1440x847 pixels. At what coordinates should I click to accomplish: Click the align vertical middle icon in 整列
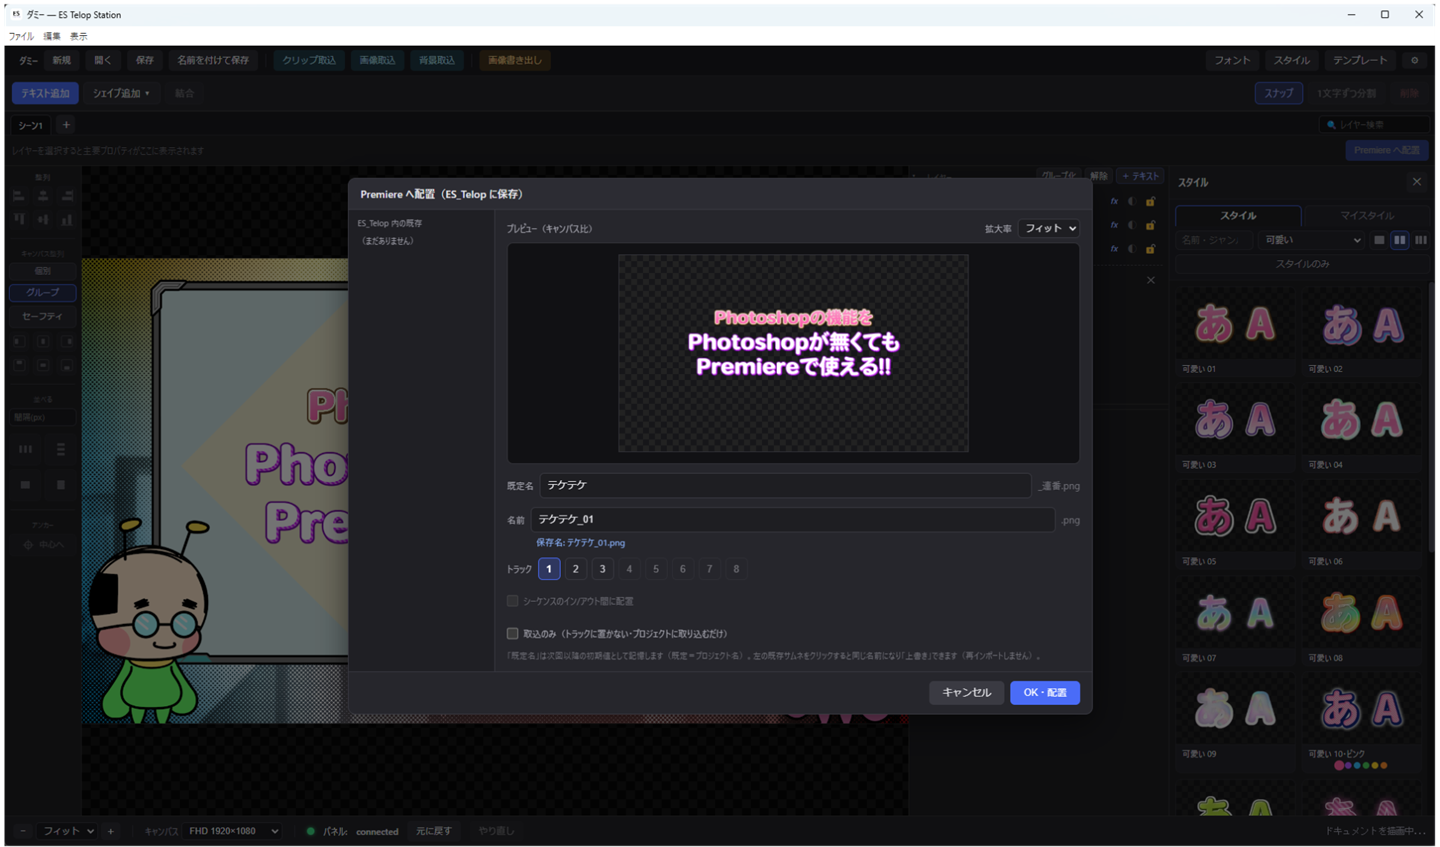tap(43, 219)
